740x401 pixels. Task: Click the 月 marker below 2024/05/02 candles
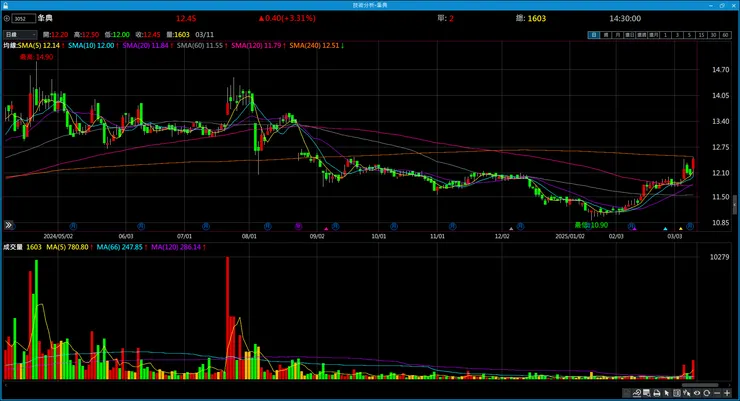pos(73,226)
